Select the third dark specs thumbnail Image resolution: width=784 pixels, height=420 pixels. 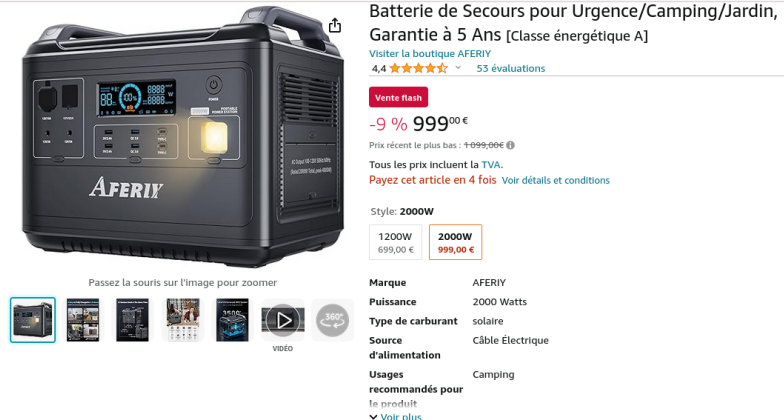pyautogui.click(x=132, y=320)
